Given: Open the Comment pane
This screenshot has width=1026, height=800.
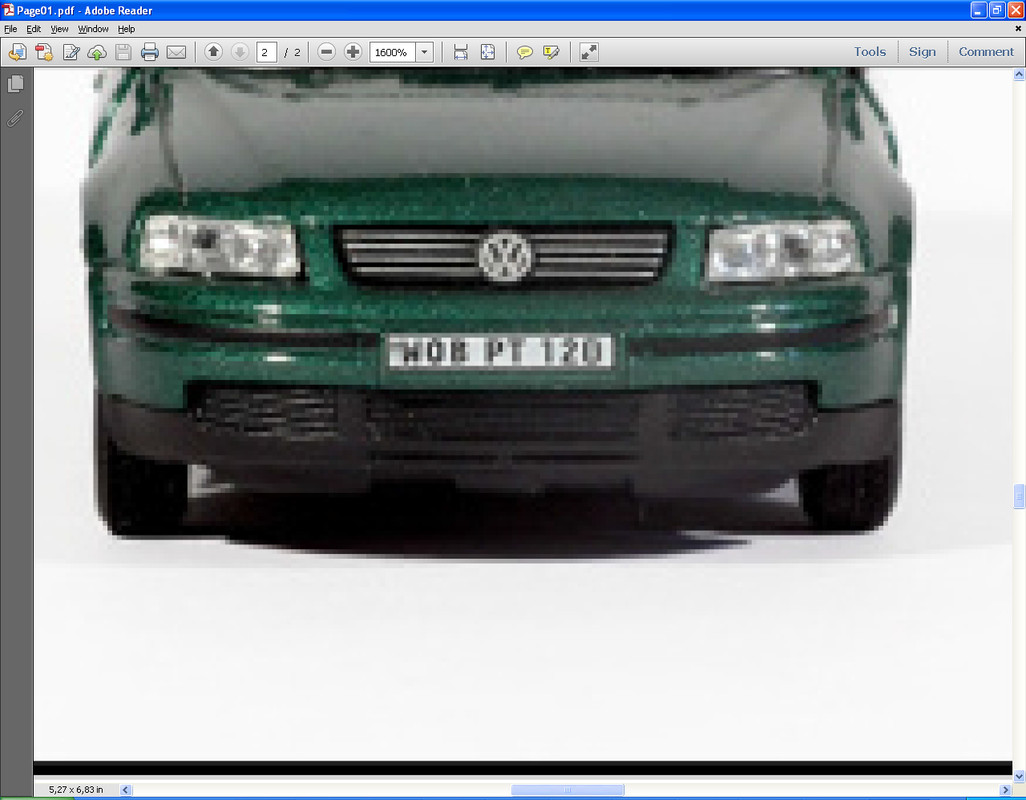Looking at the screenshot, I should pos(986,52).
